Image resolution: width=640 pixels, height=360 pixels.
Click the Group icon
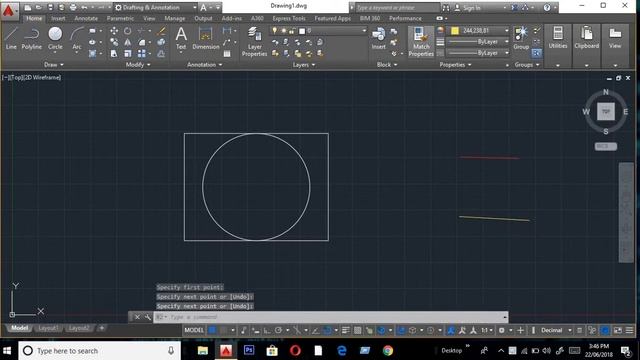point(521,39)
